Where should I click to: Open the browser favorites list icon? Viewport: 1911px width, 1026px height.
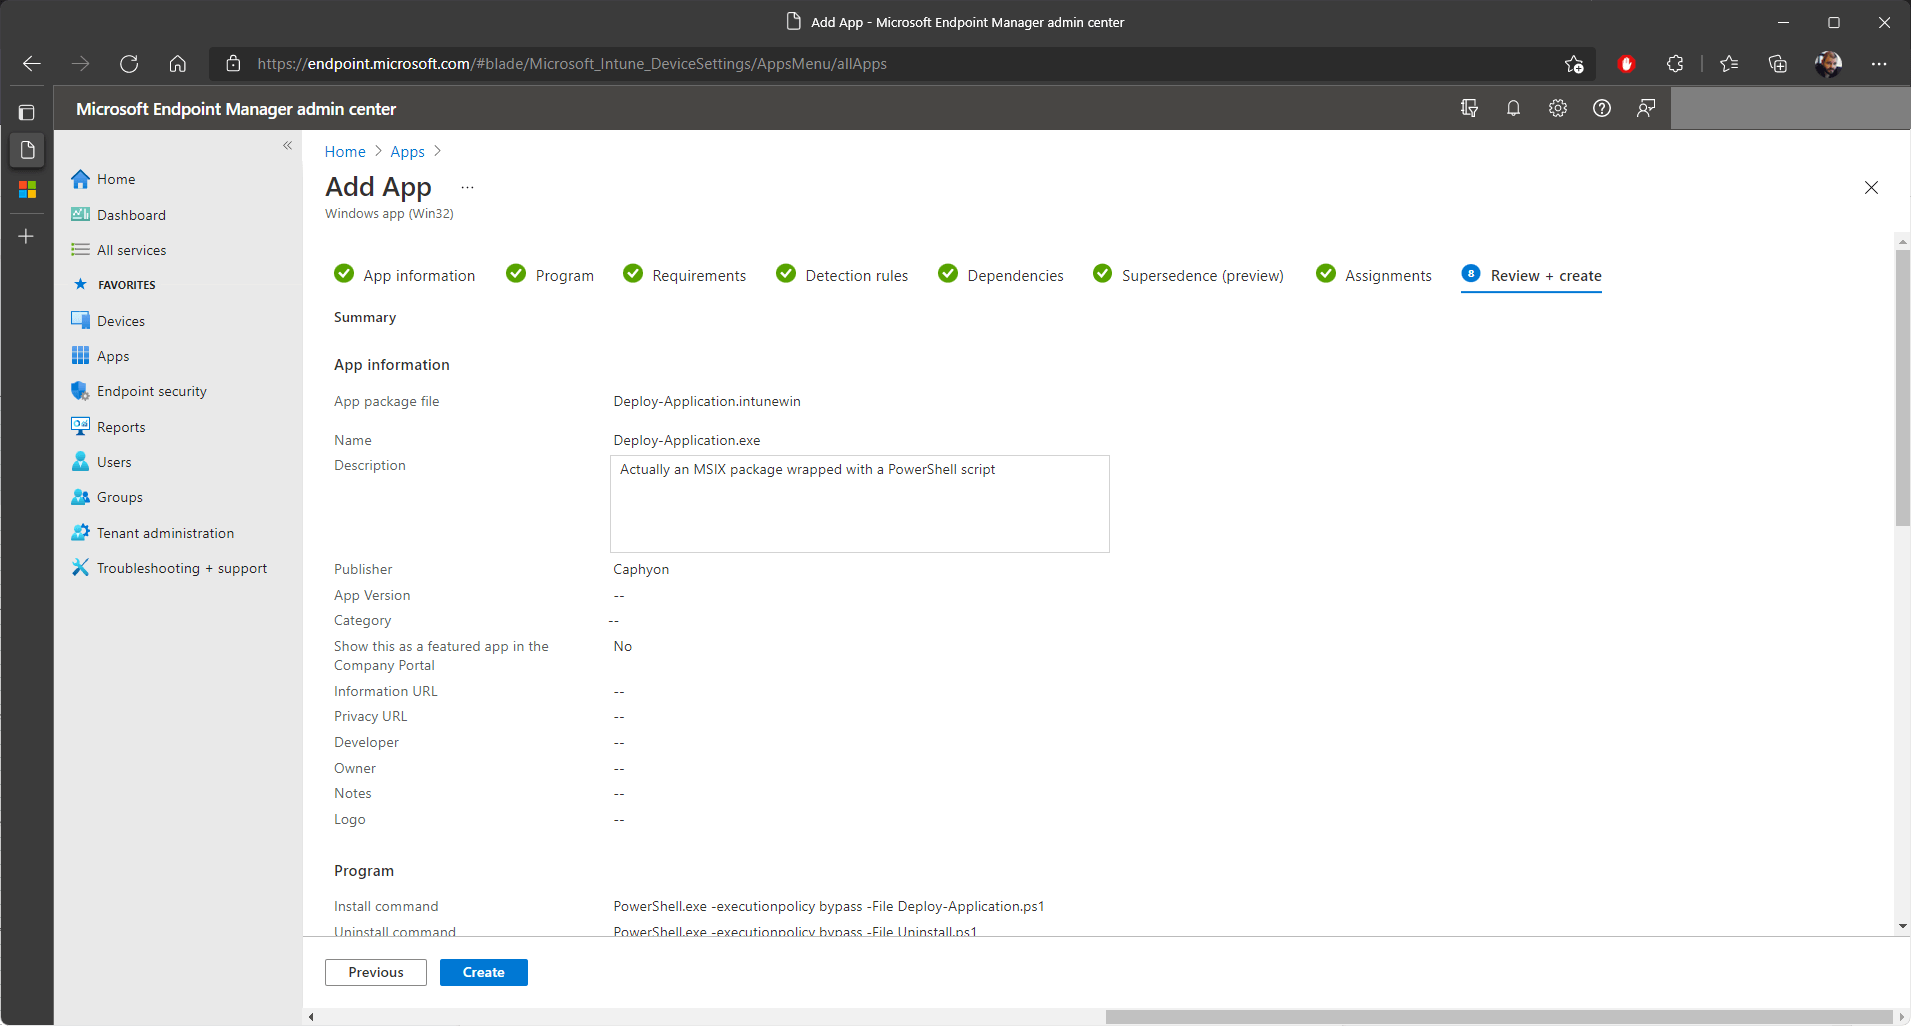coord(1729,64)
